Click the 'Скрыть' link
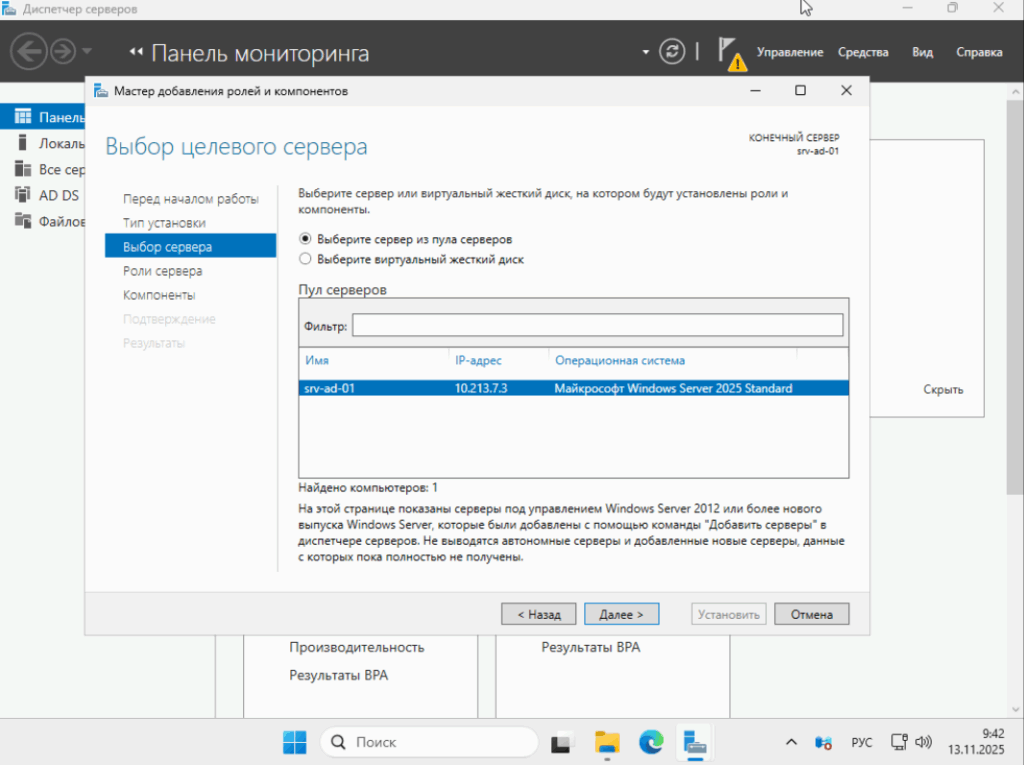 [942, 390]
